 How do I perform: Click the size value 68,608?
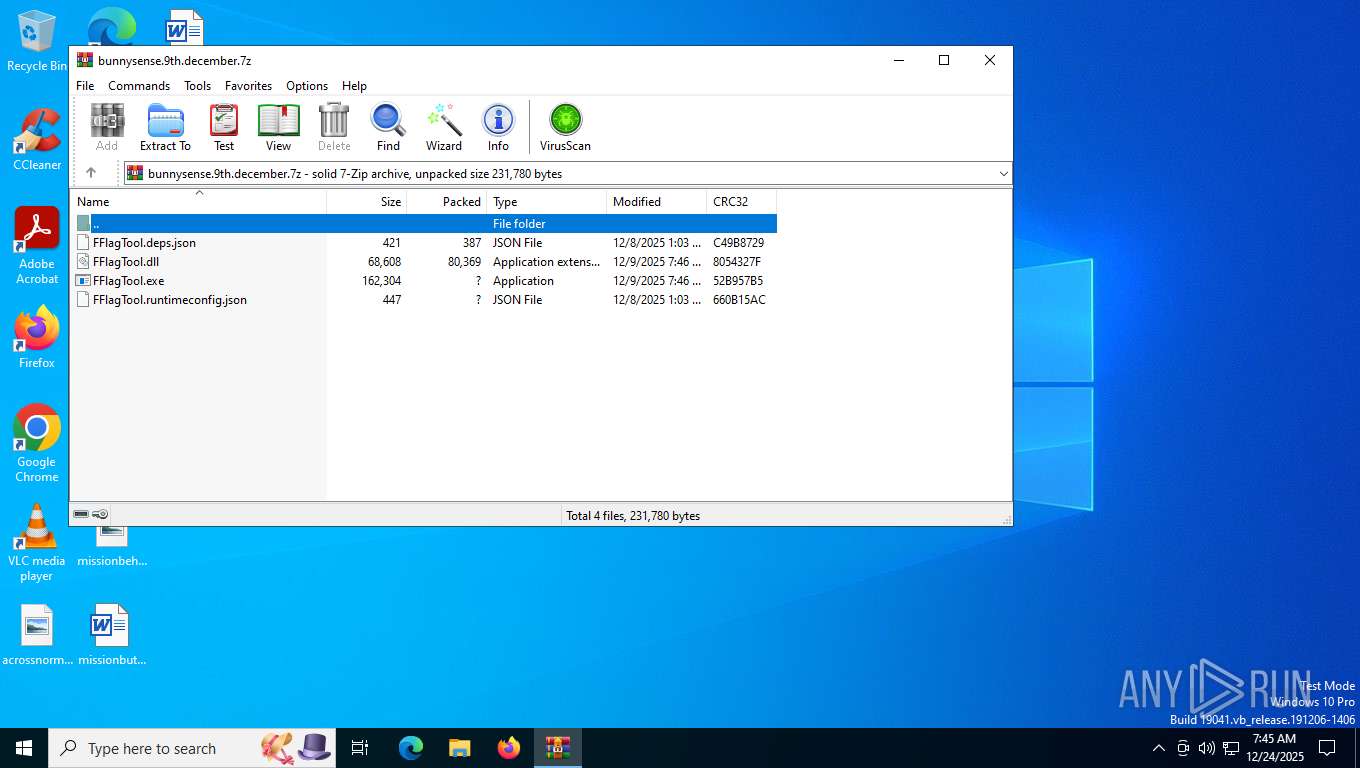384,261
